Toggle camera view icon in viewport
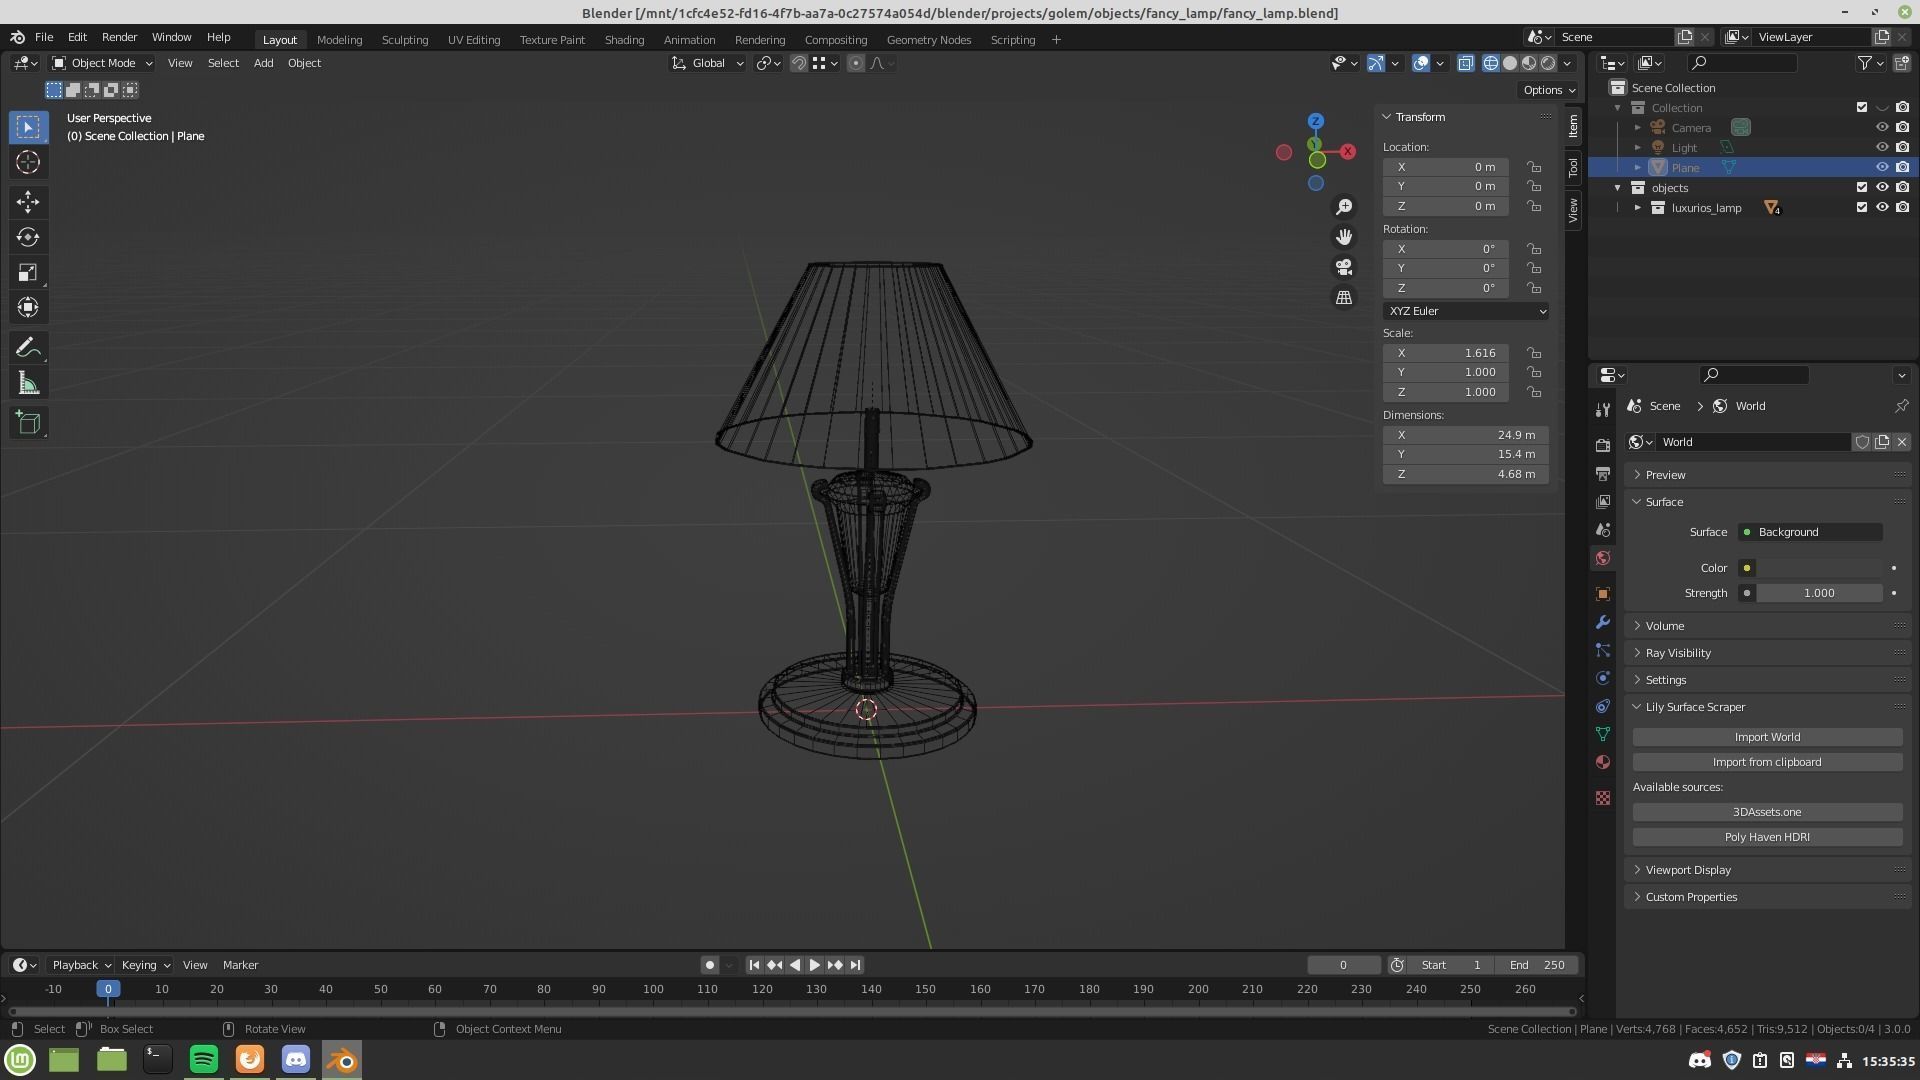The height and width of the screenshot is (1080, 1920). pyautogui.click(x=1344, y=267)
